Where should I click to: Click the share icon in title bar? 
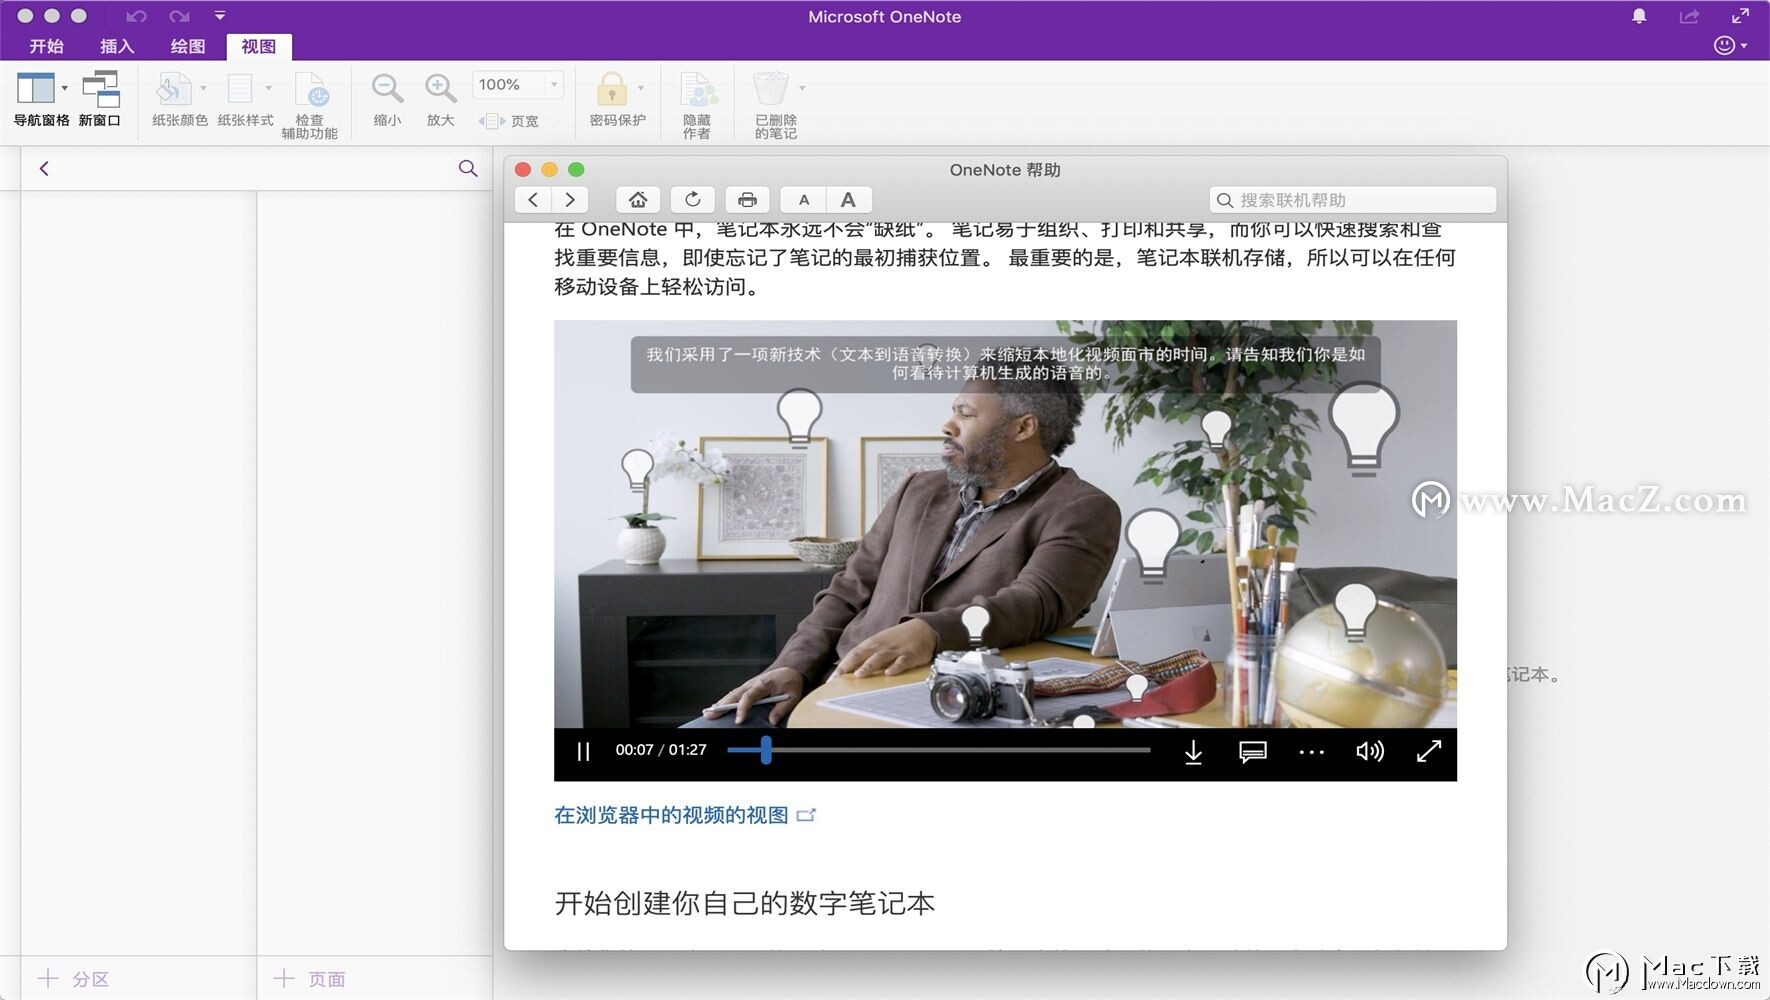[x=1689, y=16]
